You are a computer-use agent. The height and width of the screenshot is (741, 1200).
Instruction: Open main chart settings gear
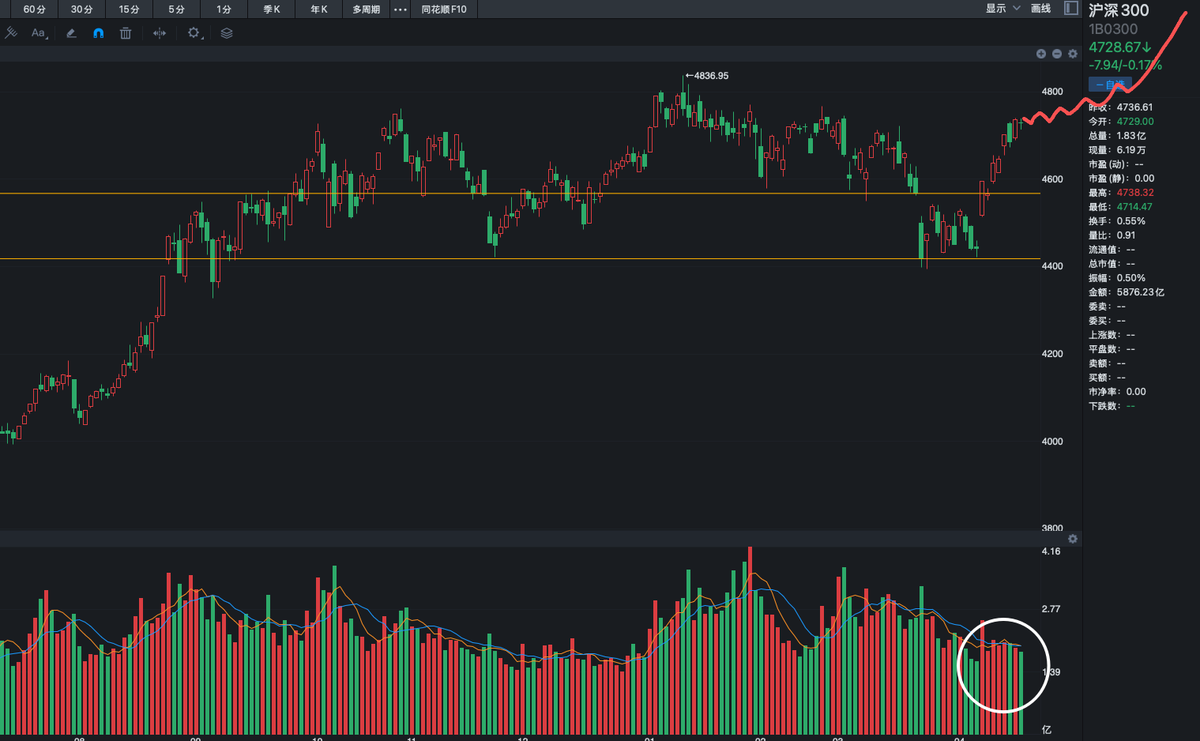click(x=1072, y=54)
